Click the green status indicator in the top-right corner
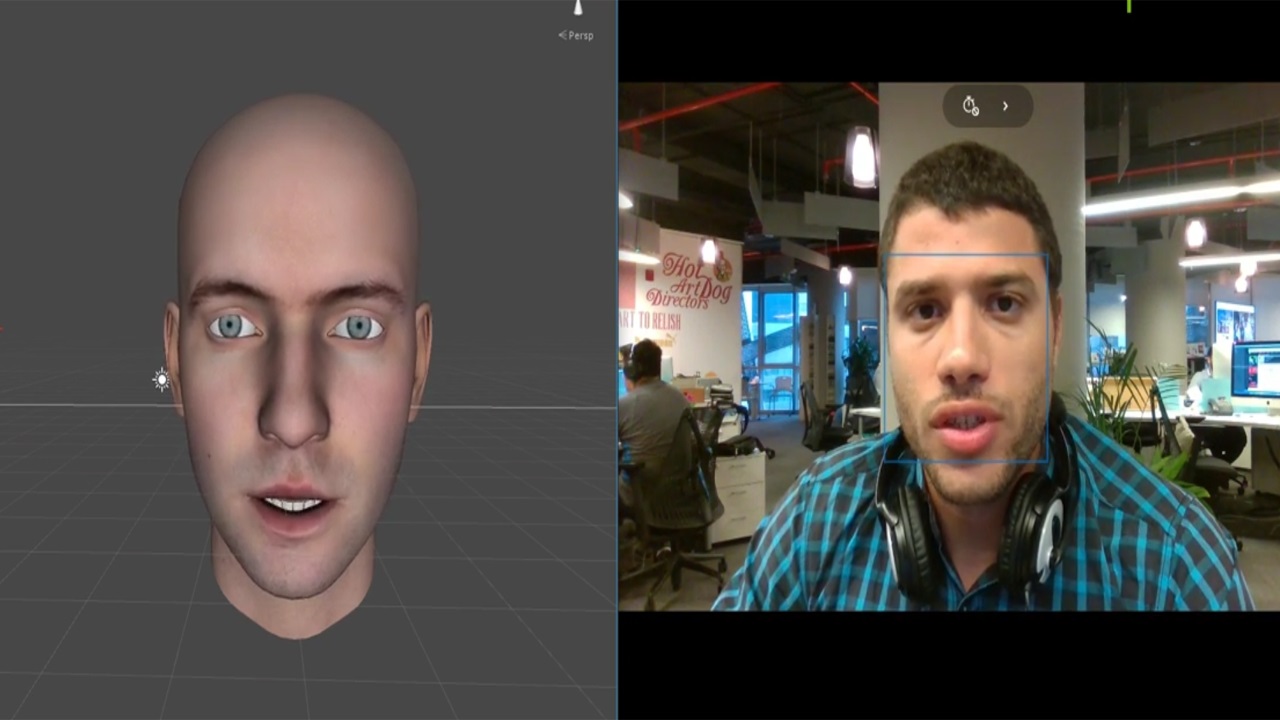Screen dimensions: 1280x720 (1128, 8)
